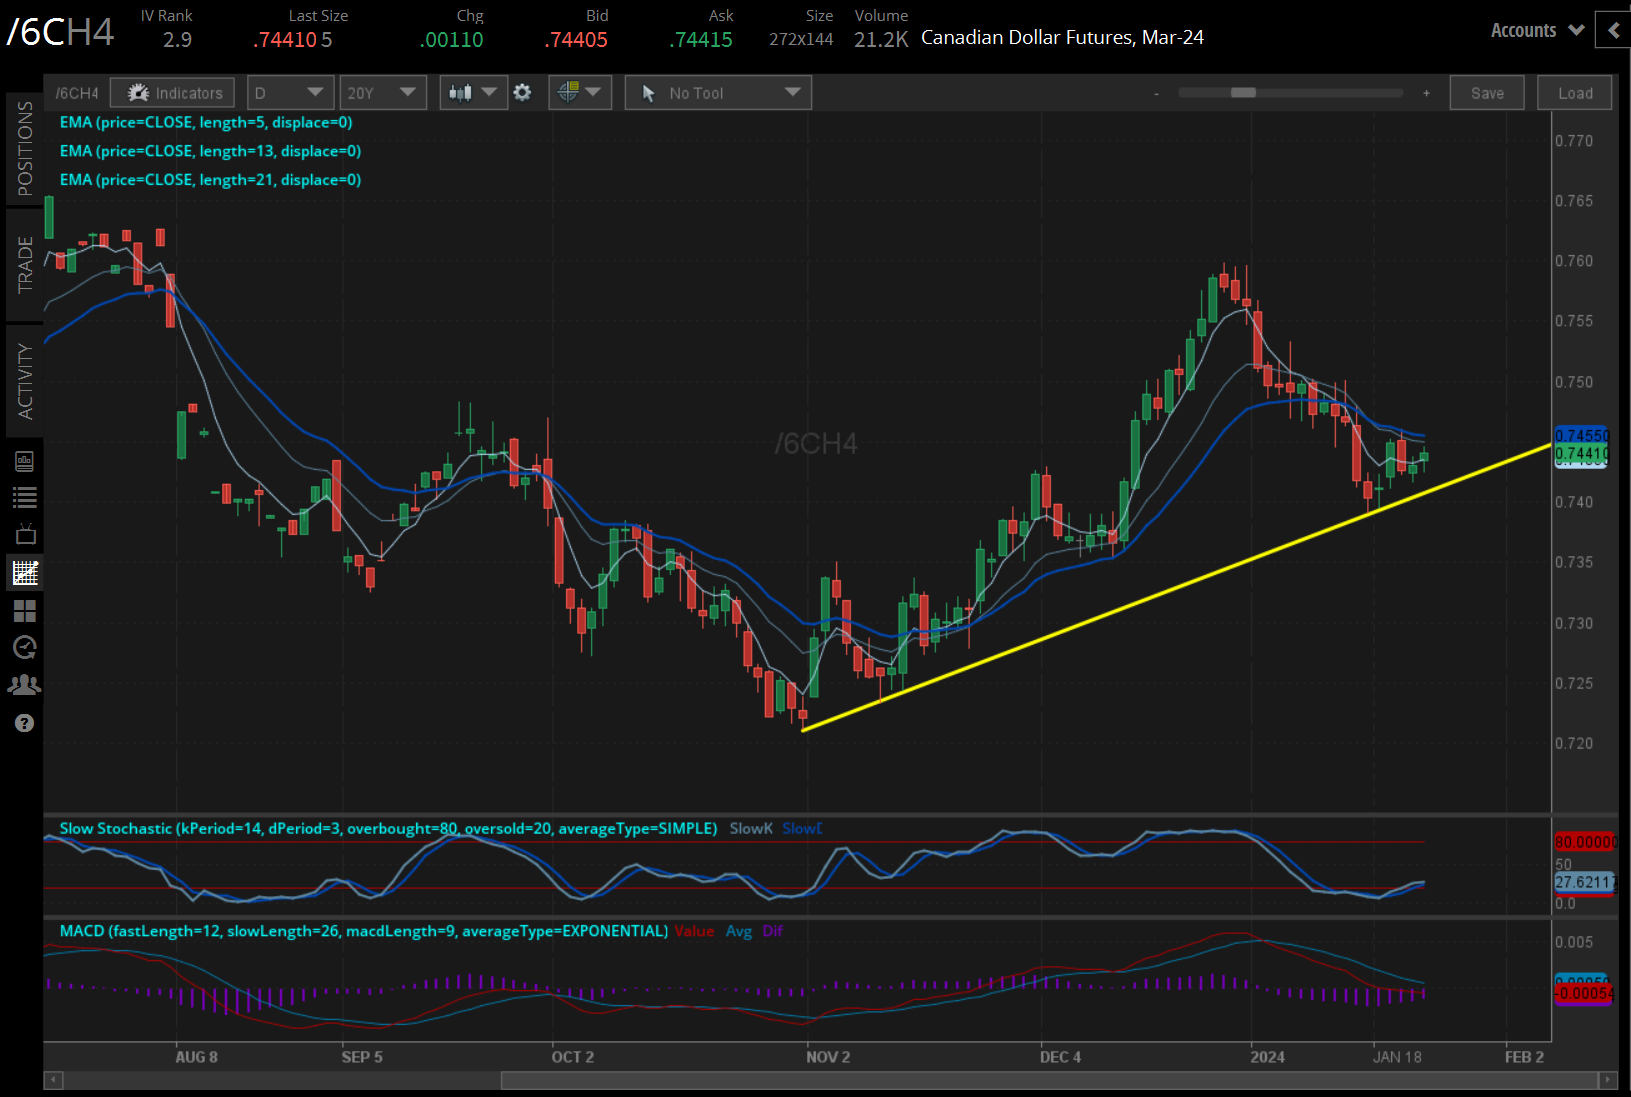This screenshot has height=1097, width=1631.
Task: Open the people community icon
Action: click(25, 685)
